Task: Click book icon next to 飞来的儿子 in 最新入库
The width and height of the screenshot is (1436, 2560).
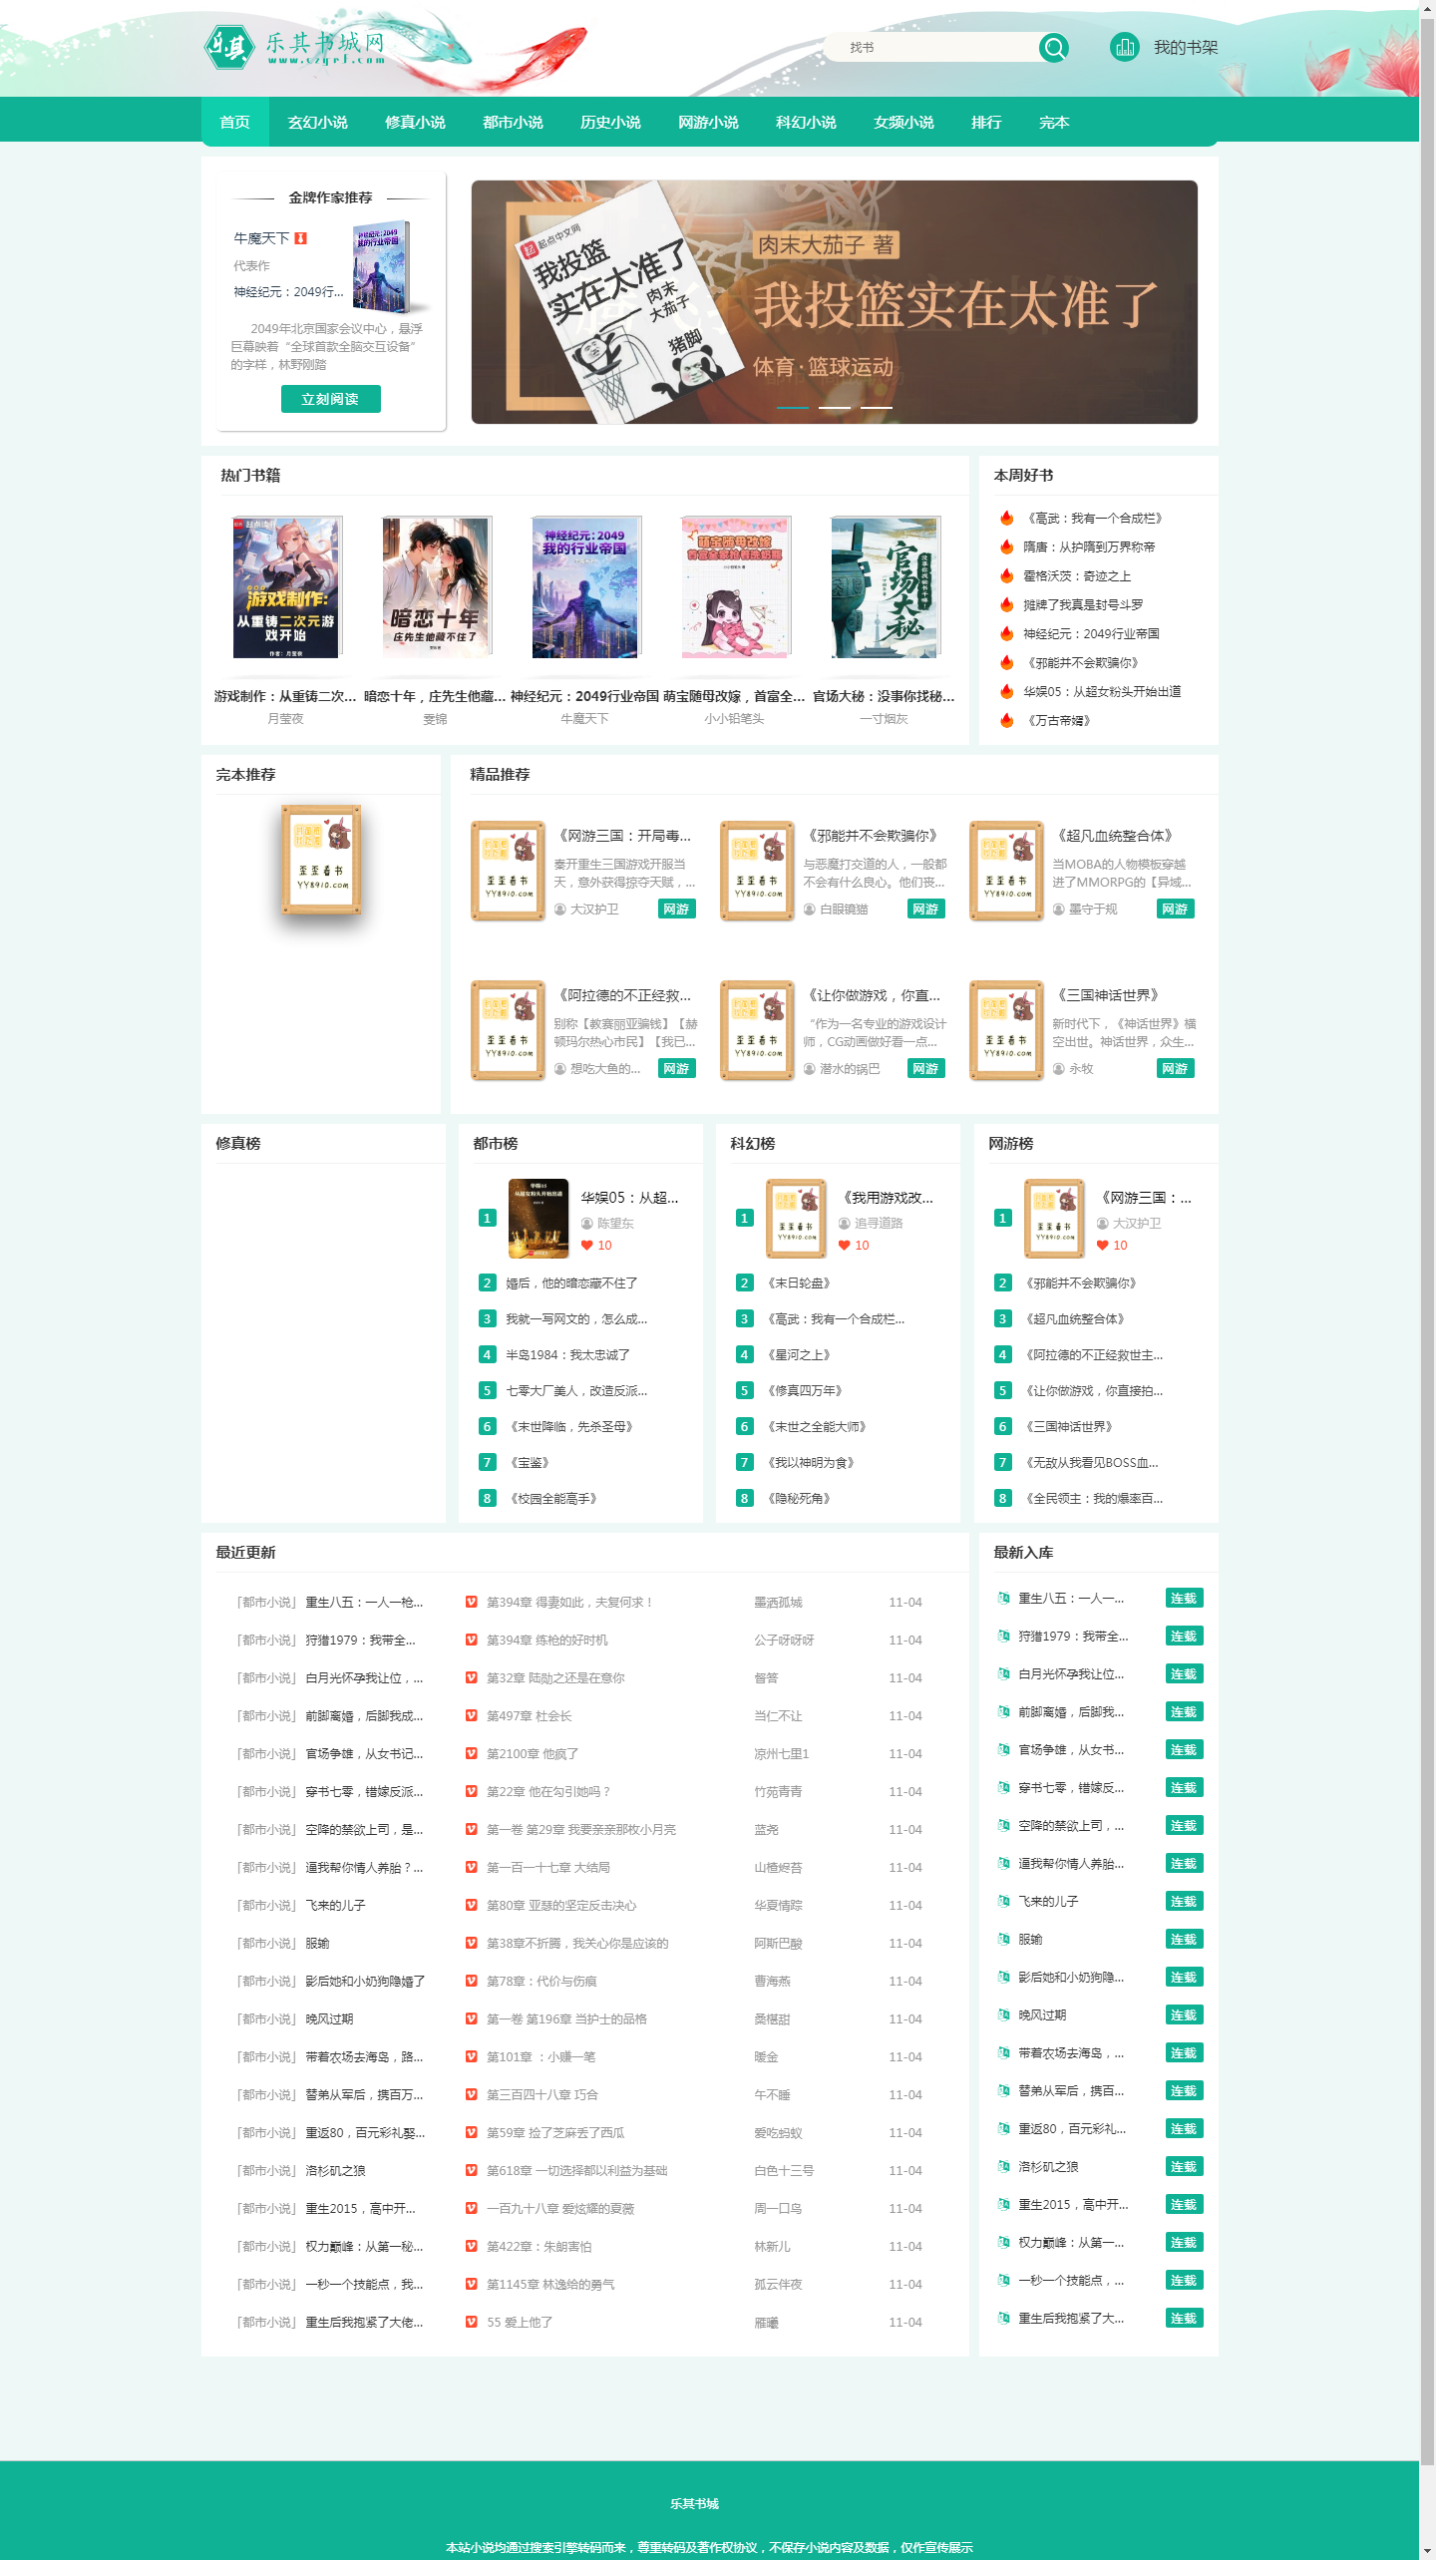Action: tap(1003, 1901)
